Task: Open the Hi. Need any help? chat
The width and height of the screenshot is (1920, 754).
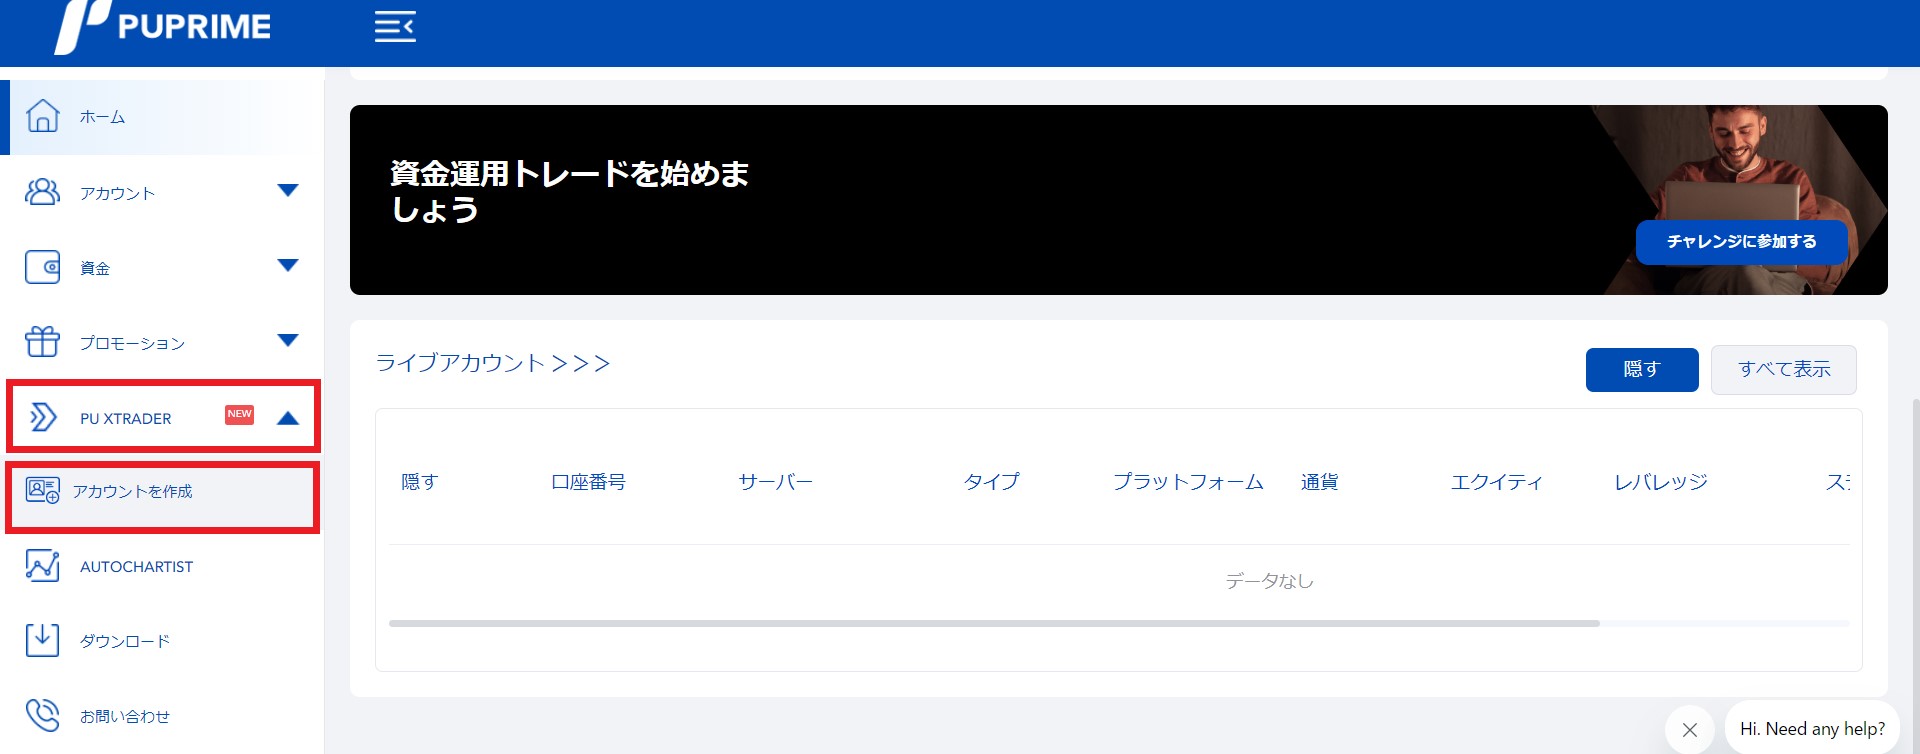Action: [x=1812, y=729]
